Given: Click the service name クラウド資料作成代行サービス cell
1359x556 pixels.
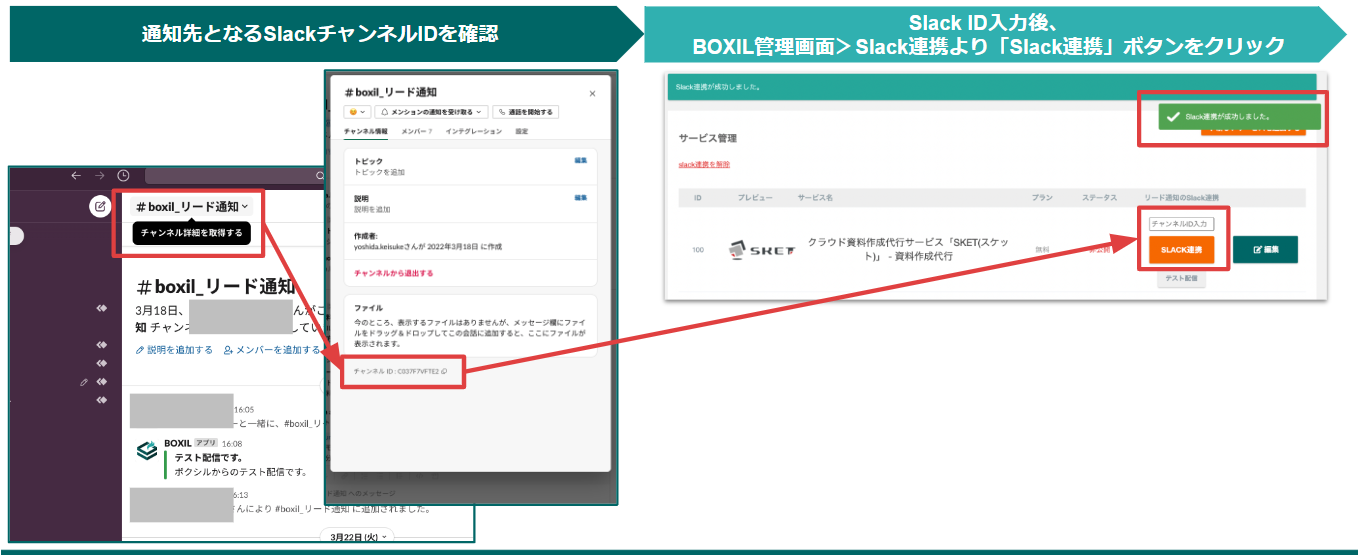Looking at the screenshot, I should pos(909,249).
